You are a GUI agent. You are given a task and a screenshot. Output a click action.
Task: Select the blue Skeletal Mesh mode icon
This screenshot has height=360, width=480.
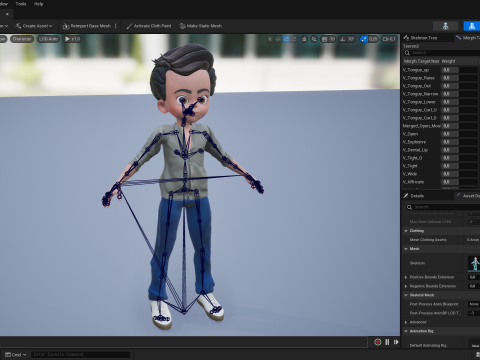point(472,26)
